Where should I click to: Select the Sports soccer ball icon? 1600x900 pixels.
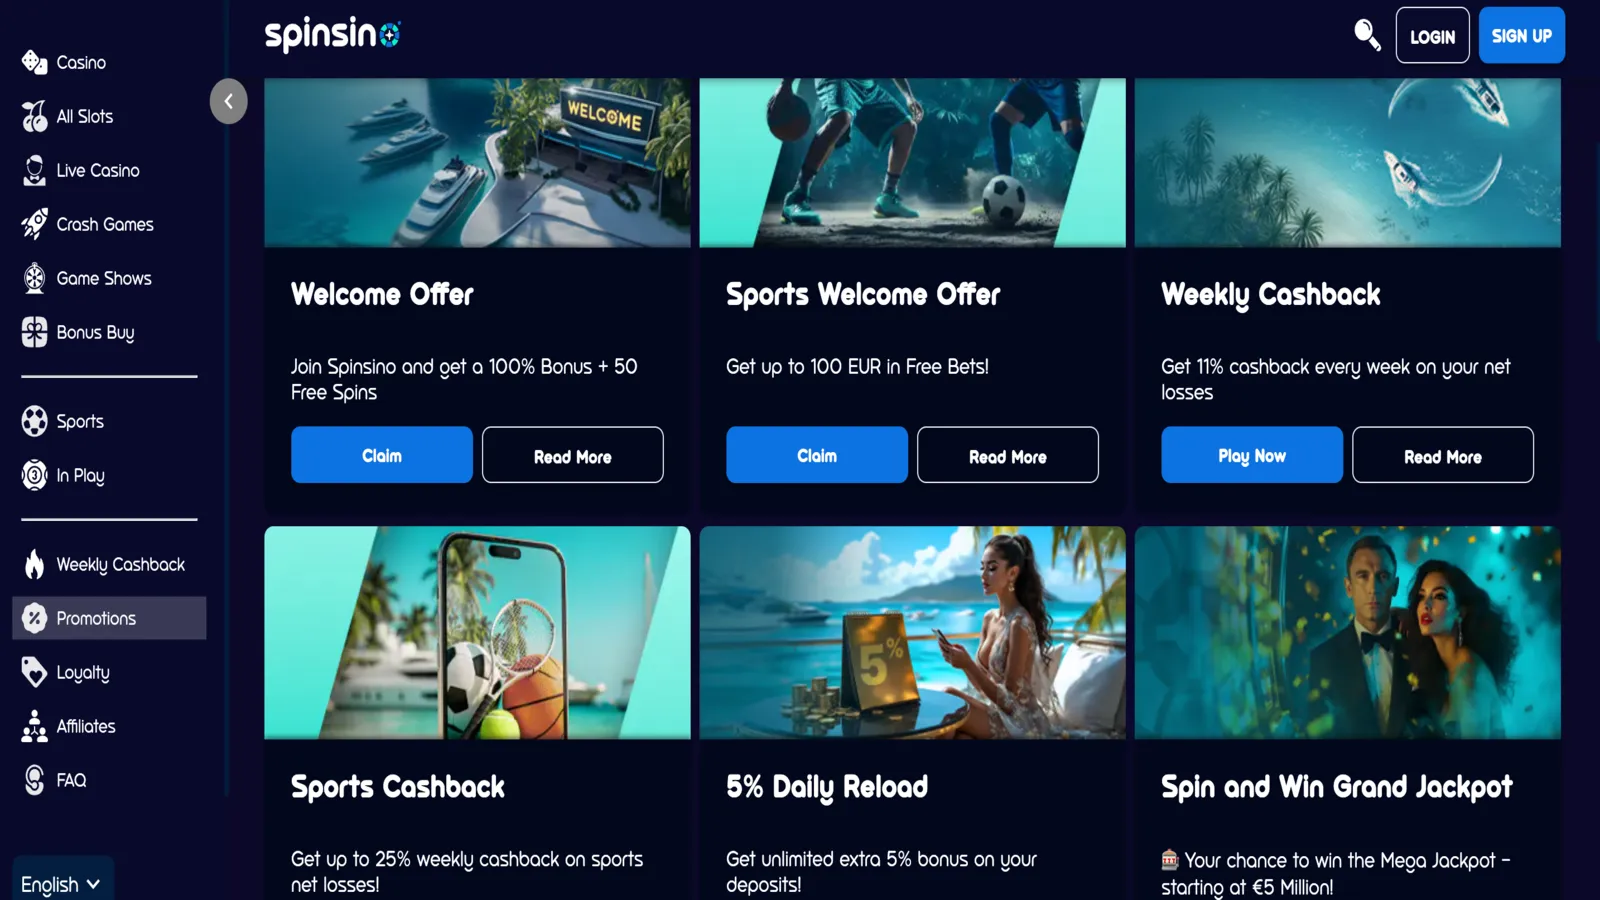(x=34, y=421)
